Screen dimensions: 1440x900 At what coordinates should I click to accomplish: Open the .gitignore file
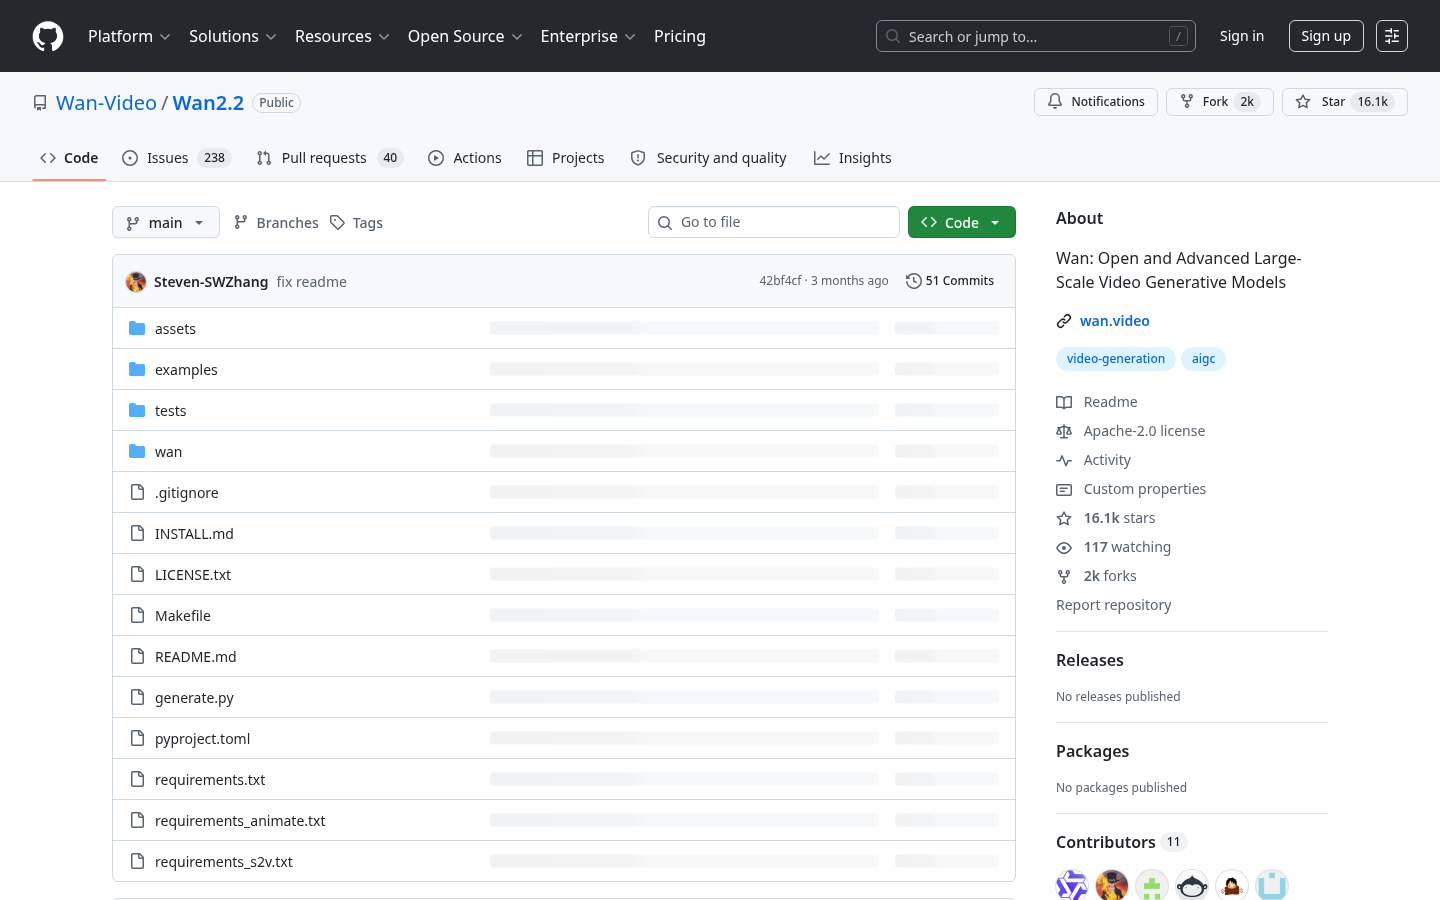point(186,493)
